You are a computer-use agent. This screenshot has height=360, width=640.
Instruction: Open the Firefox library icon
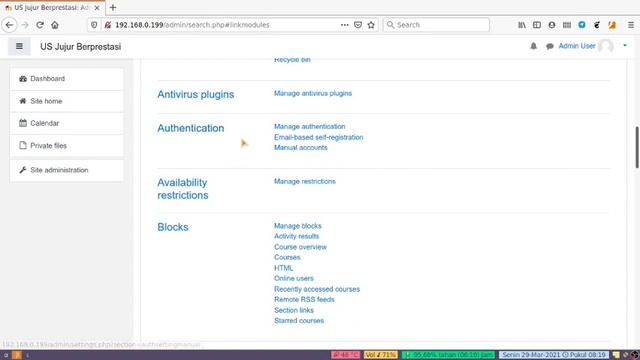[522, 25]
